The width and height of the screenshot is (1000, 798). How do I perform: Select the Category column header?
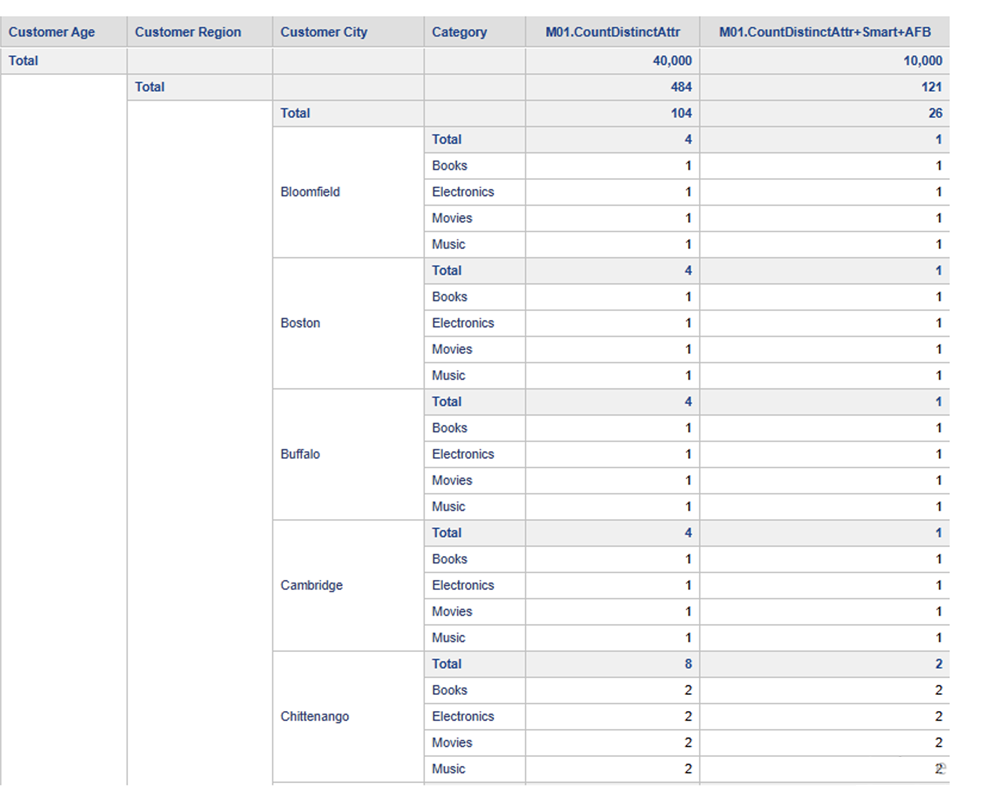[x=460, y=32]
